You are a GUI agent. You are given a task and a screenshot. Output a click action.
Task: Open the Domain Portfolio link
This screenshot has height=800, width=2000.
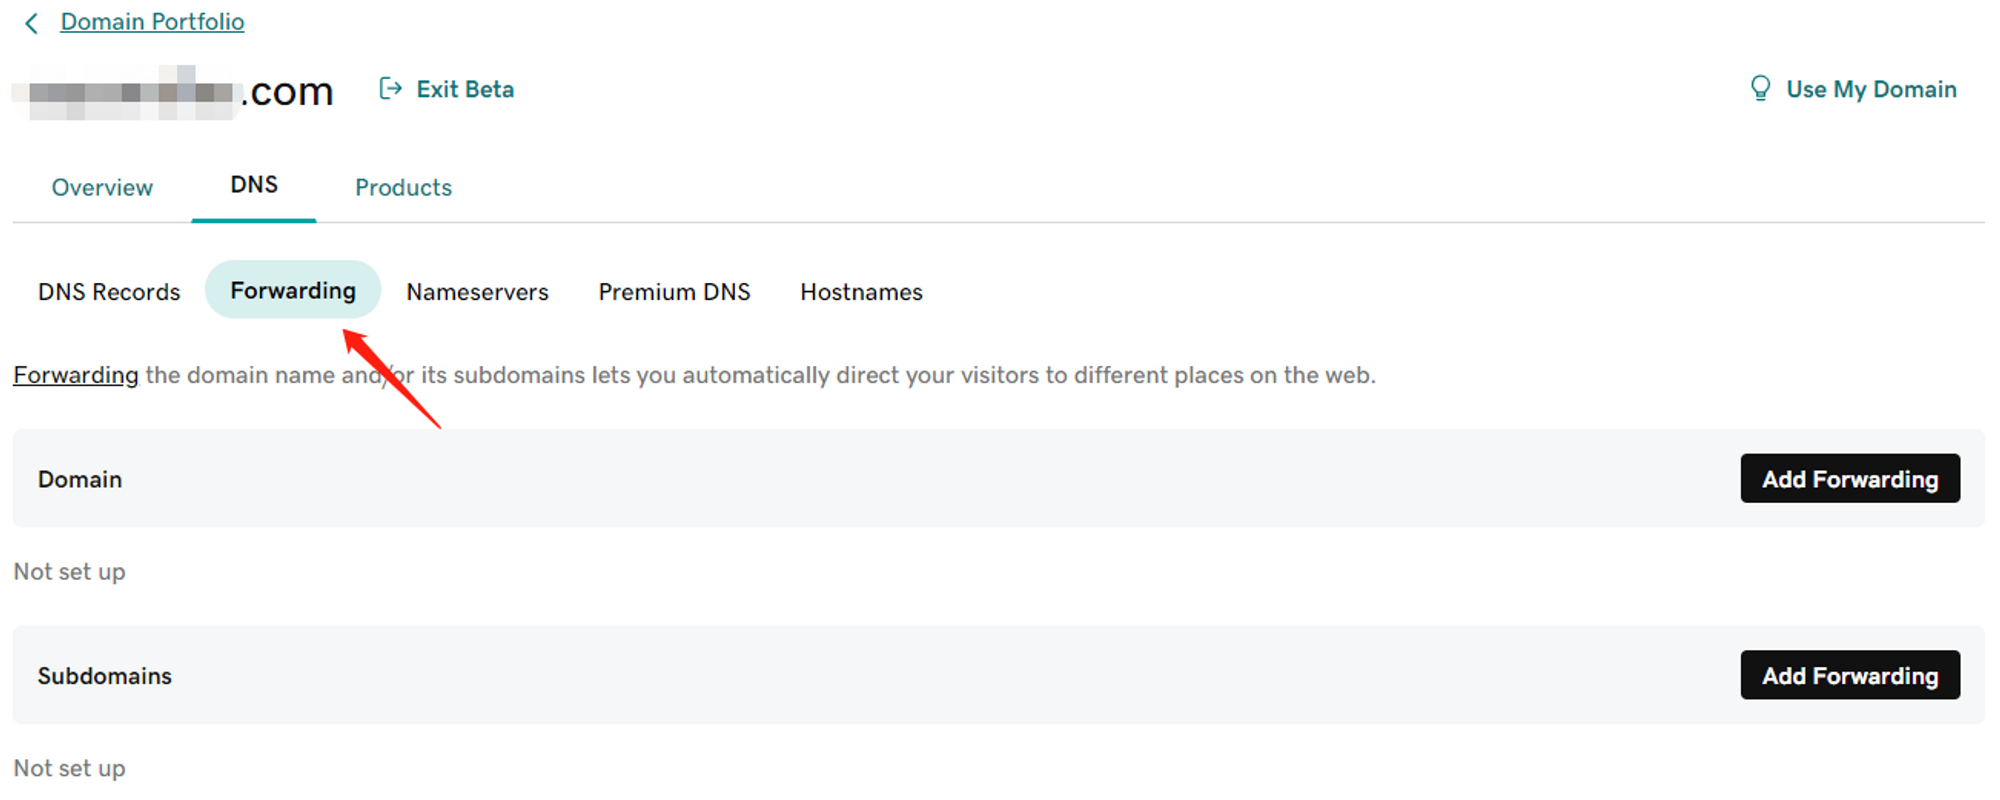(x=152, y=22)
